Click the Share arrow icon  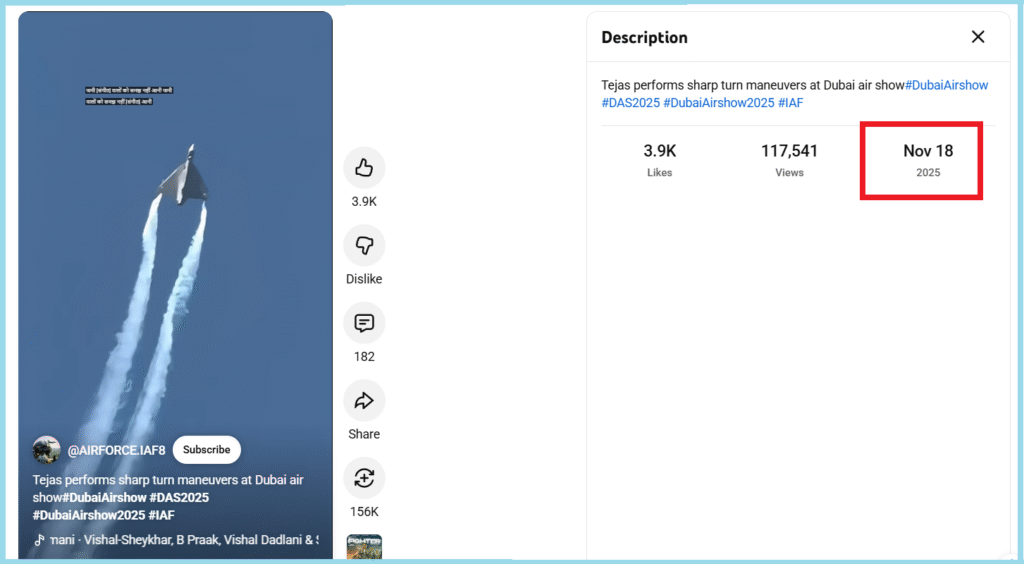364,401
